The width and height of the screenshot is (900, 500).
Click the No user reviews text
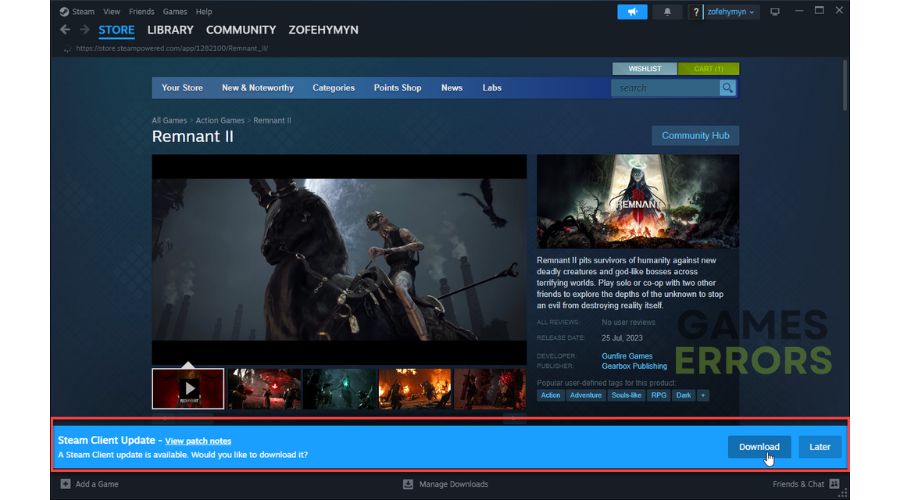(x=628, y=323)
